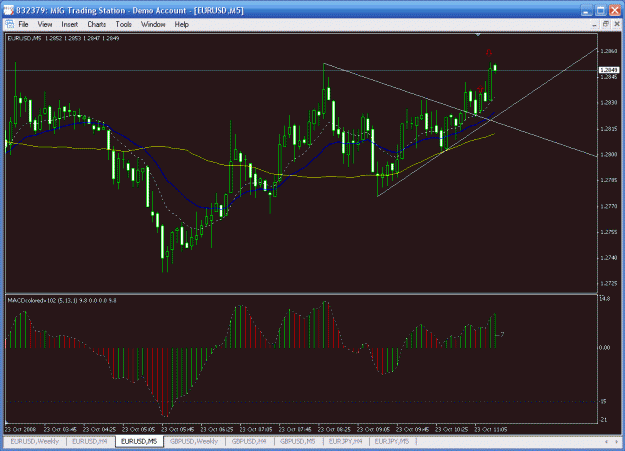Close the MIG Trading Station window

point(615,11)
